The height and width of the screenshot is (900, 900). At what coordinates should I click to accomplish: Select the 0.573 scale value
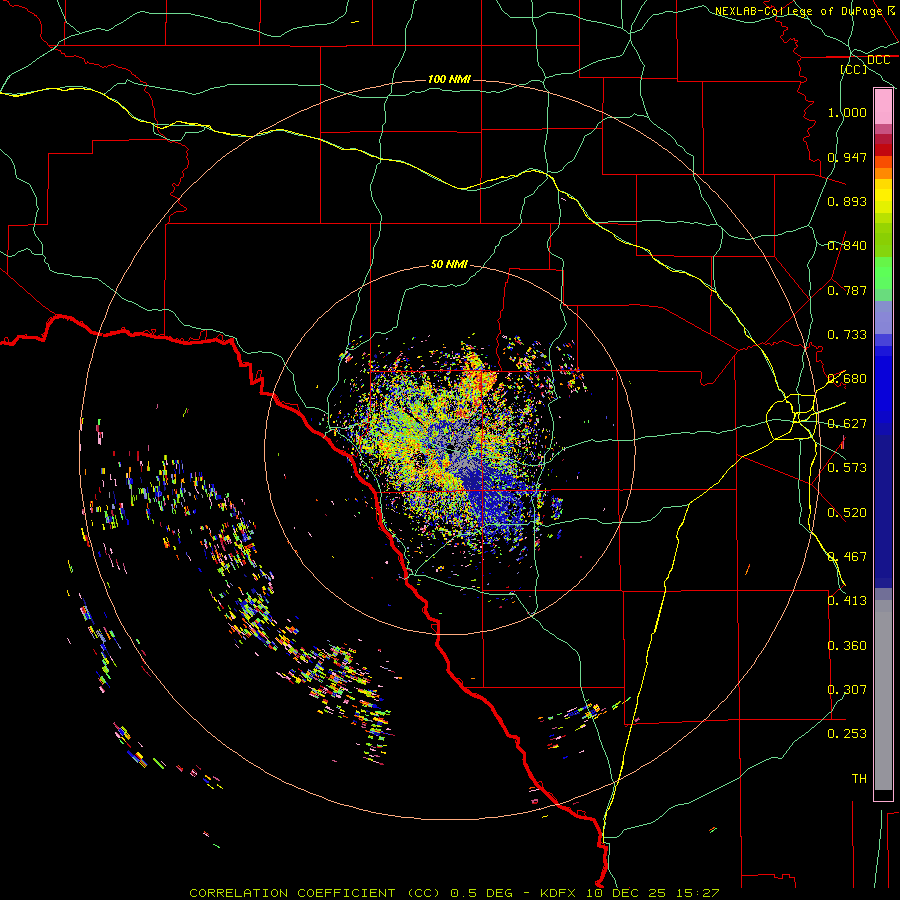point(847,468)
